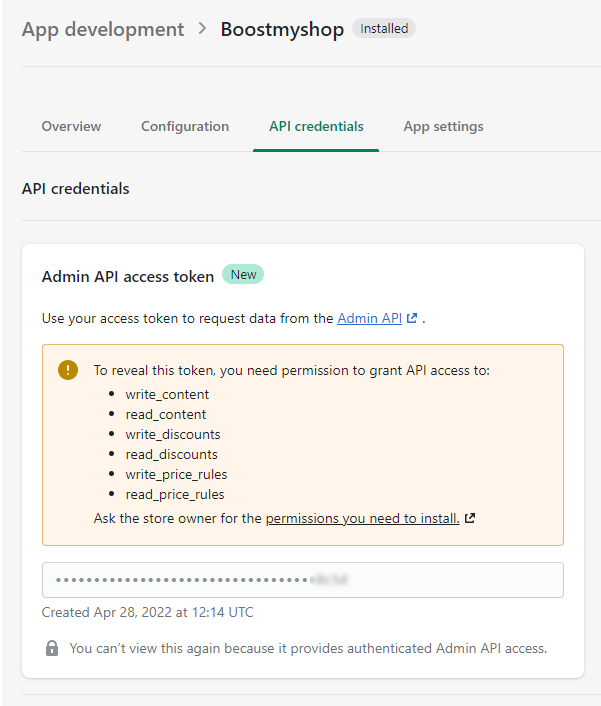The image size is (601, 706).
Task: Click the breadcrumb chevron arrow icon
Action: (203, 29)
